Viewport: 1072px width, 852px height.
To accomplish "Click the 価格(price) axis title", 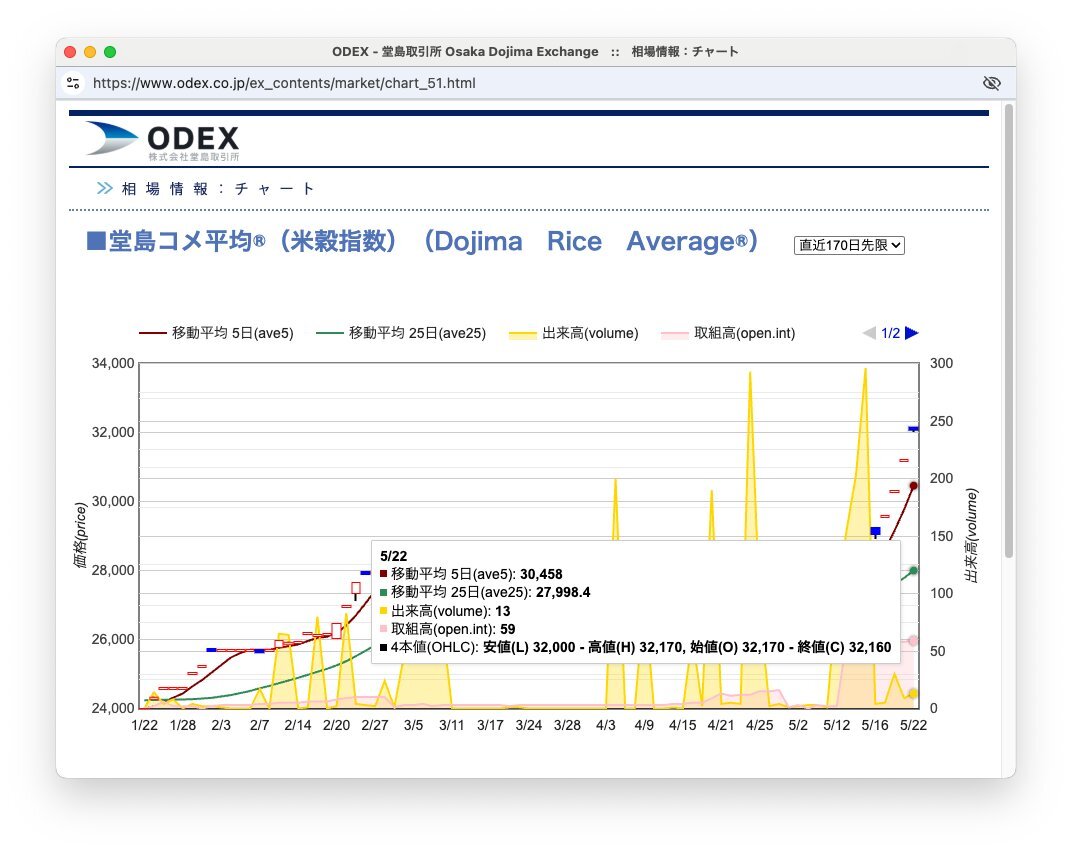I will (81, 535).
